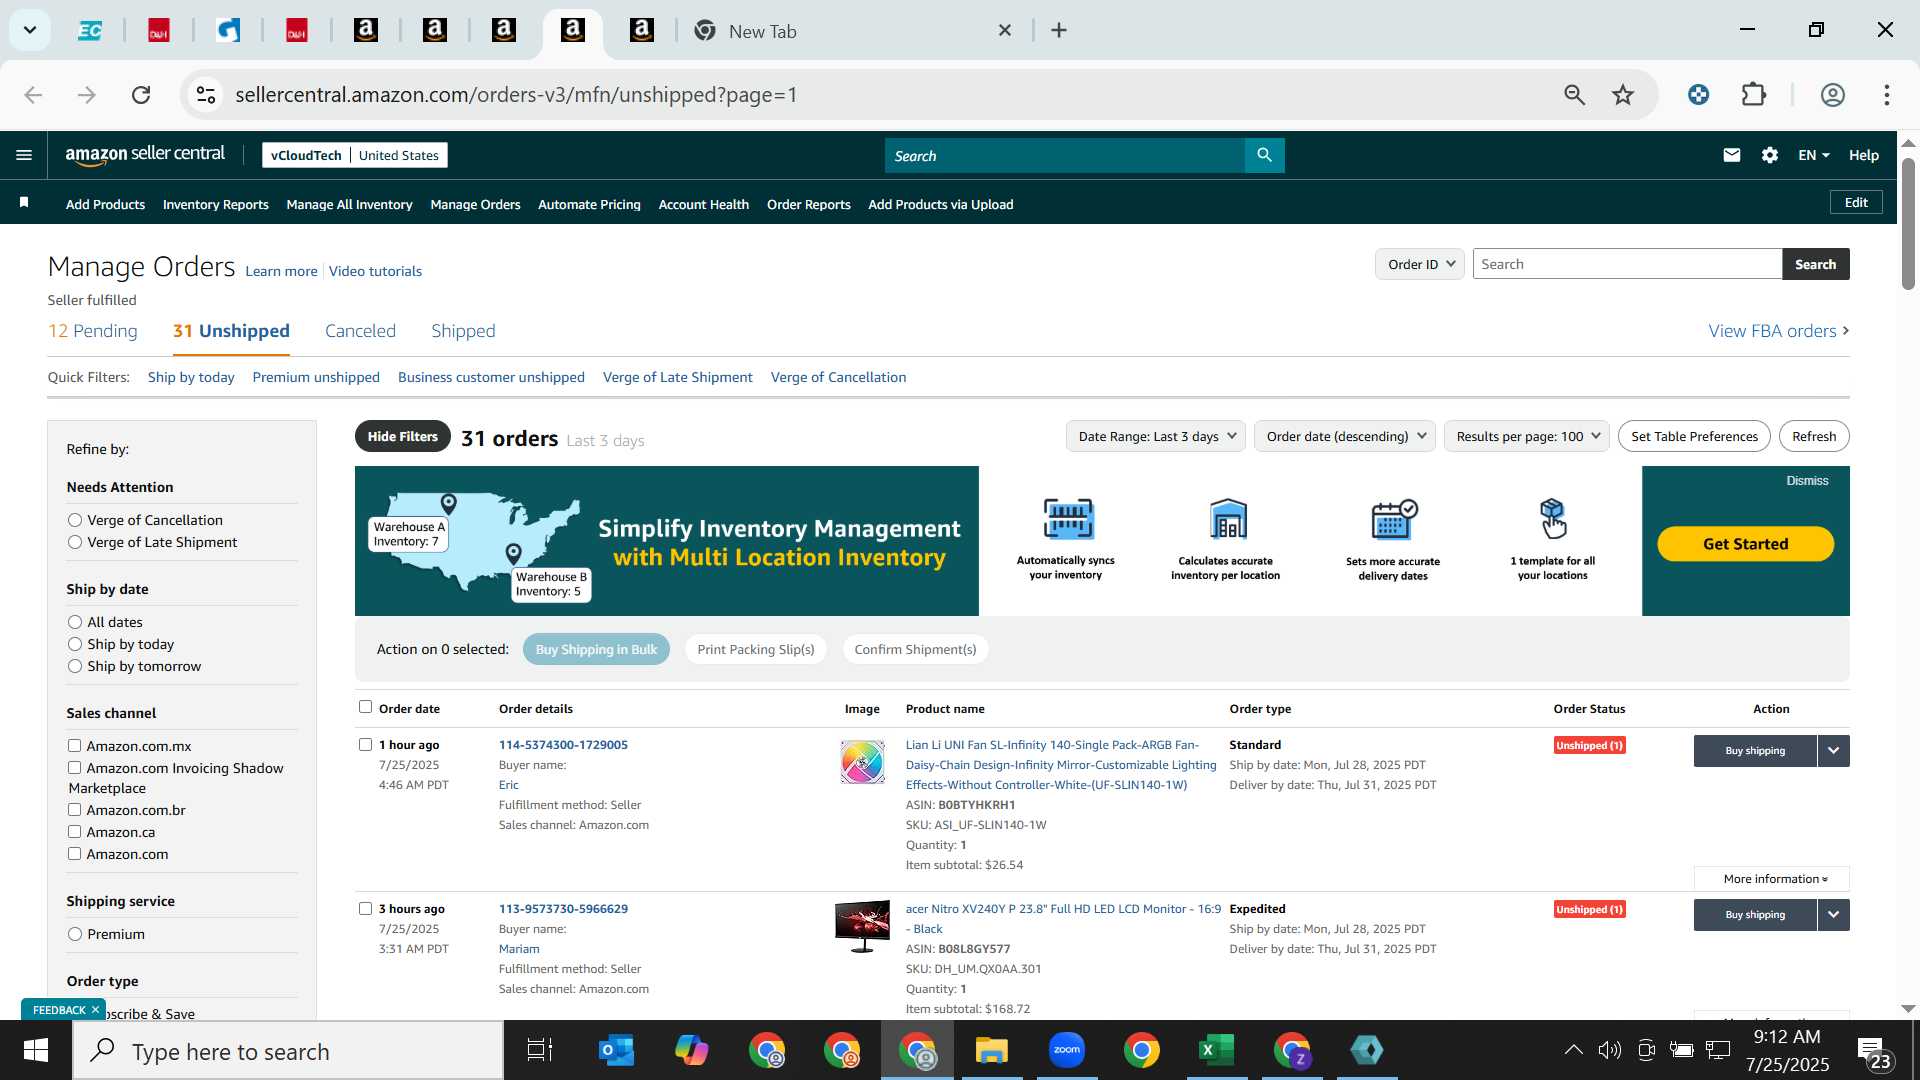The image size is (1920, 1080).
Task: Open Account Health menu item
Action: tap(703, 204)
